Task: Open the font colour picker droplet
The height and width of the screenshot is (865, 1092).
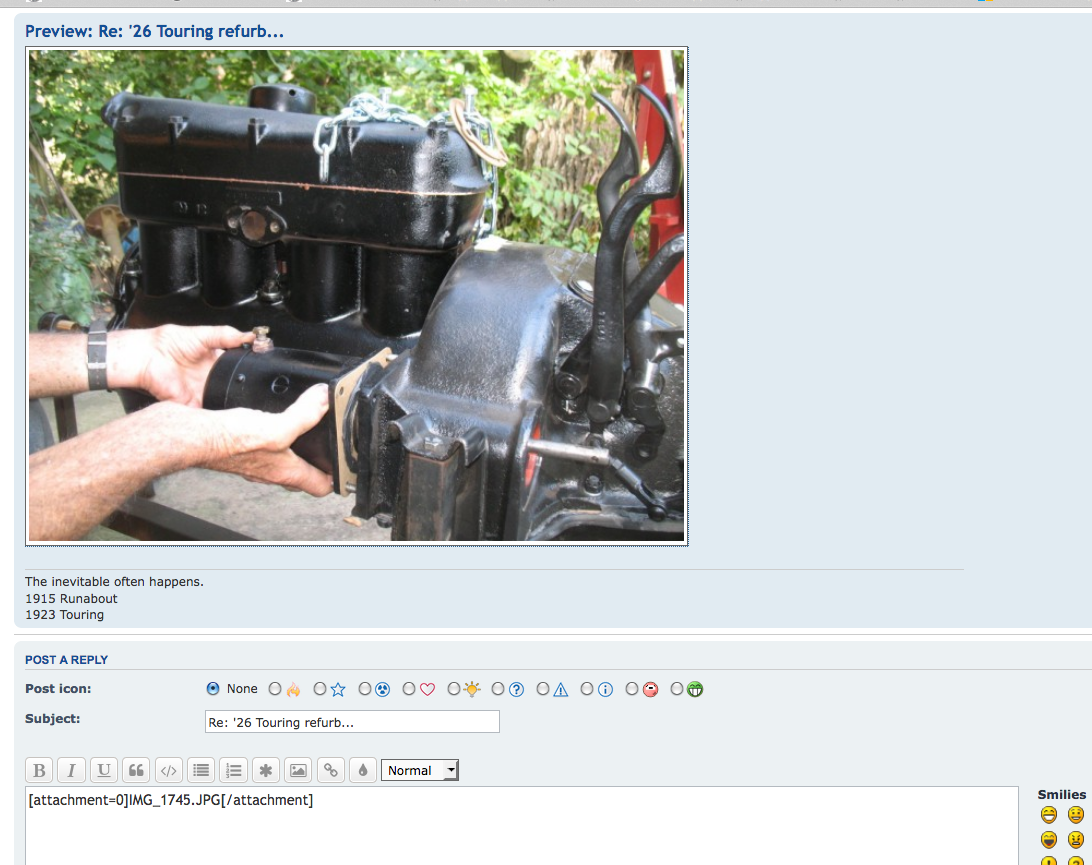Action: (x=362, y=770)
